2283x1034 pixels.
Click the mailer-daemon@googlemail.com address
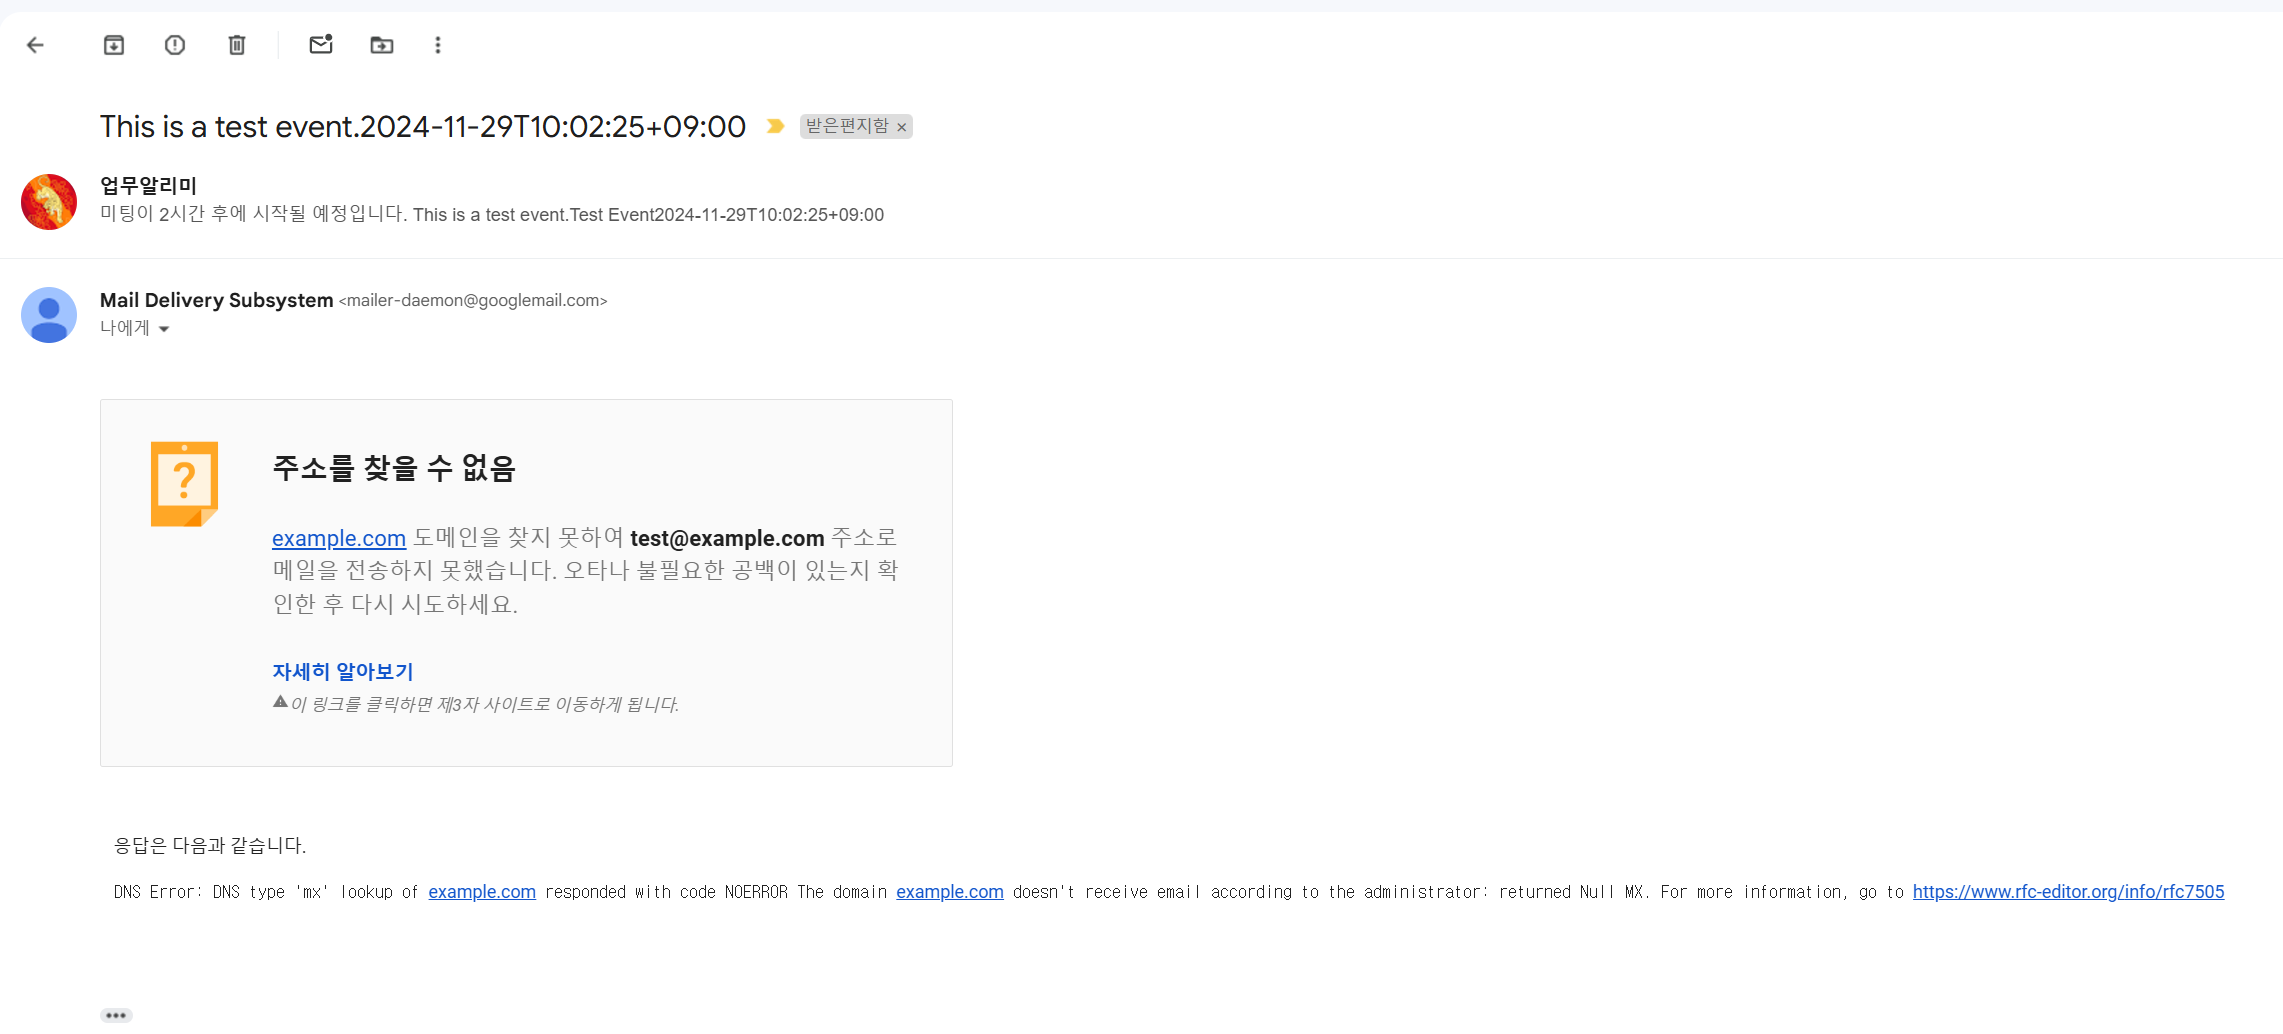[473, 301]
